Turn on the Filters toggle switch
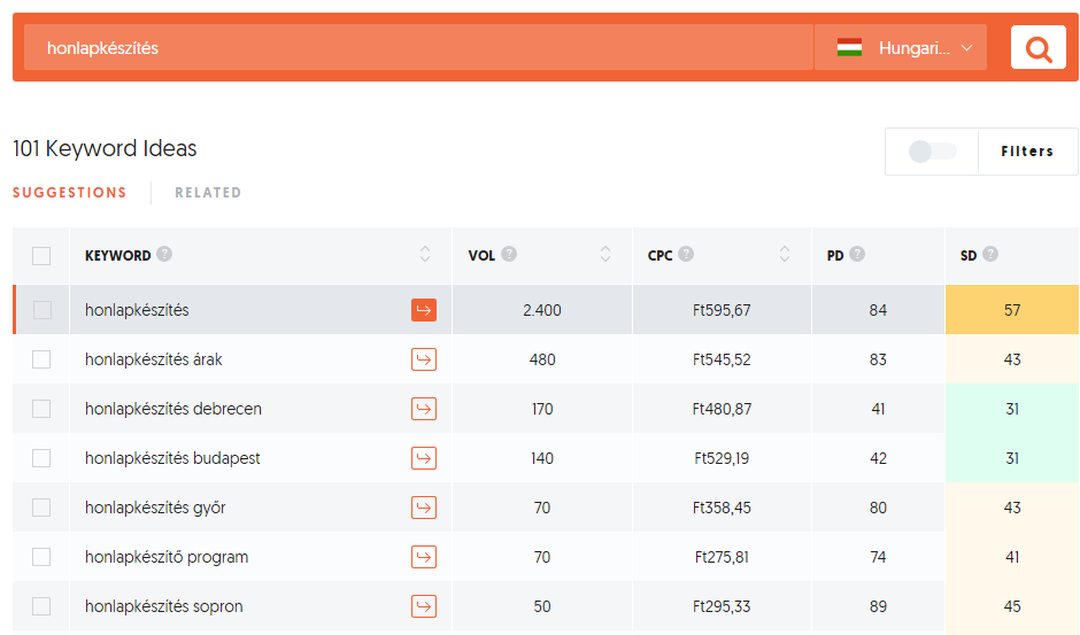 932,152
